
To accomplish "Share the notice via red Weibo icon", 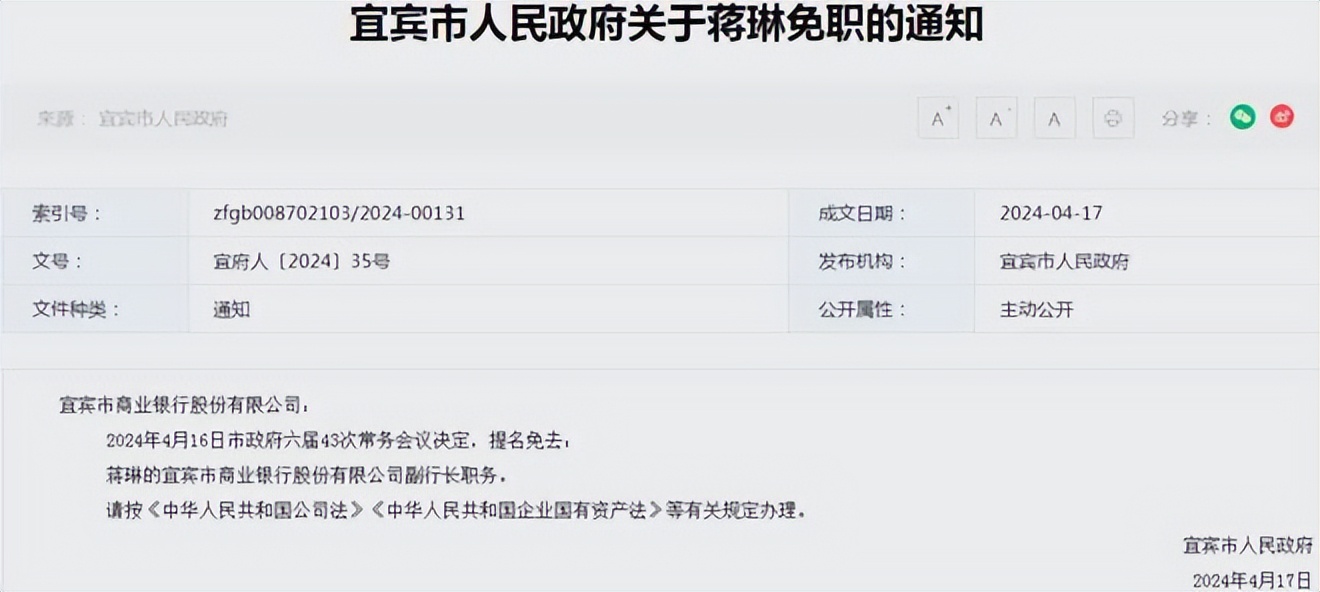I will (x=1282, y=117).
